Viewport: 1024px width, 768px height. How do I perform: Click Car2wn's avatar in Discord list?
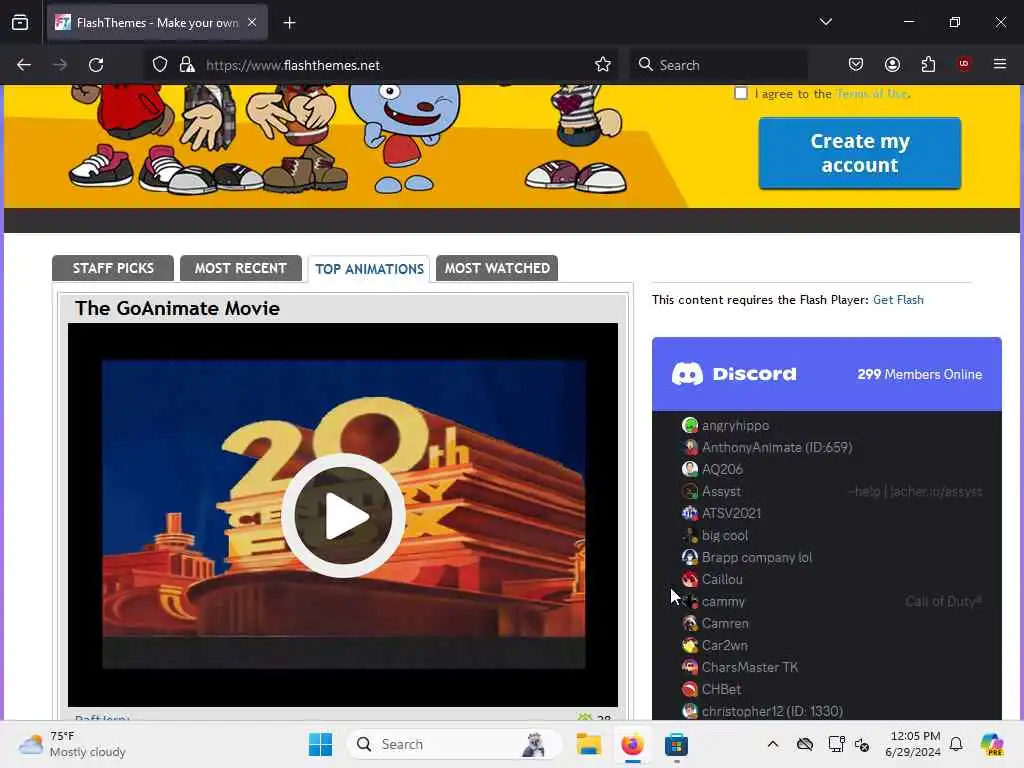pos(690,645)
